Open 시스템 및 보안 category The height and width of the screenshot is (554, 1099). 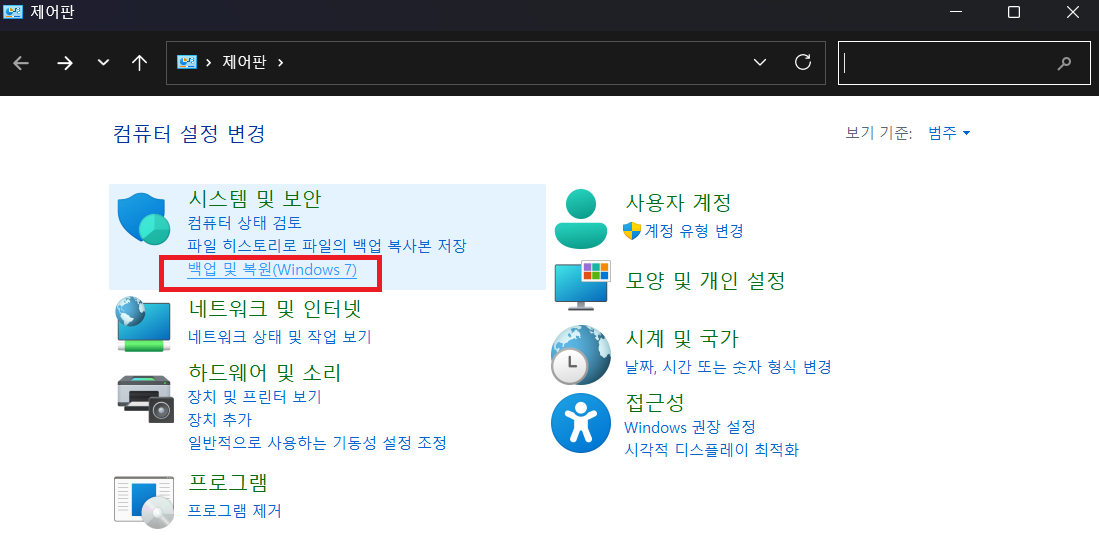(x=254, y=199)
